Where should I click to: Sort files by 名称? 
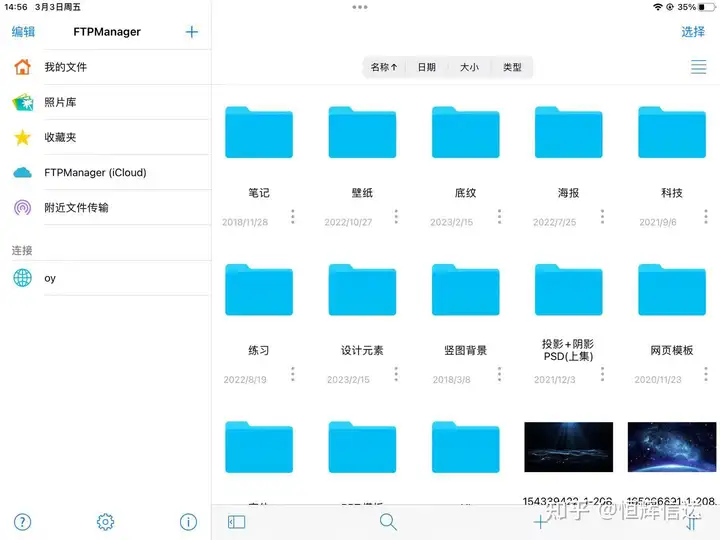pos(384,67)
